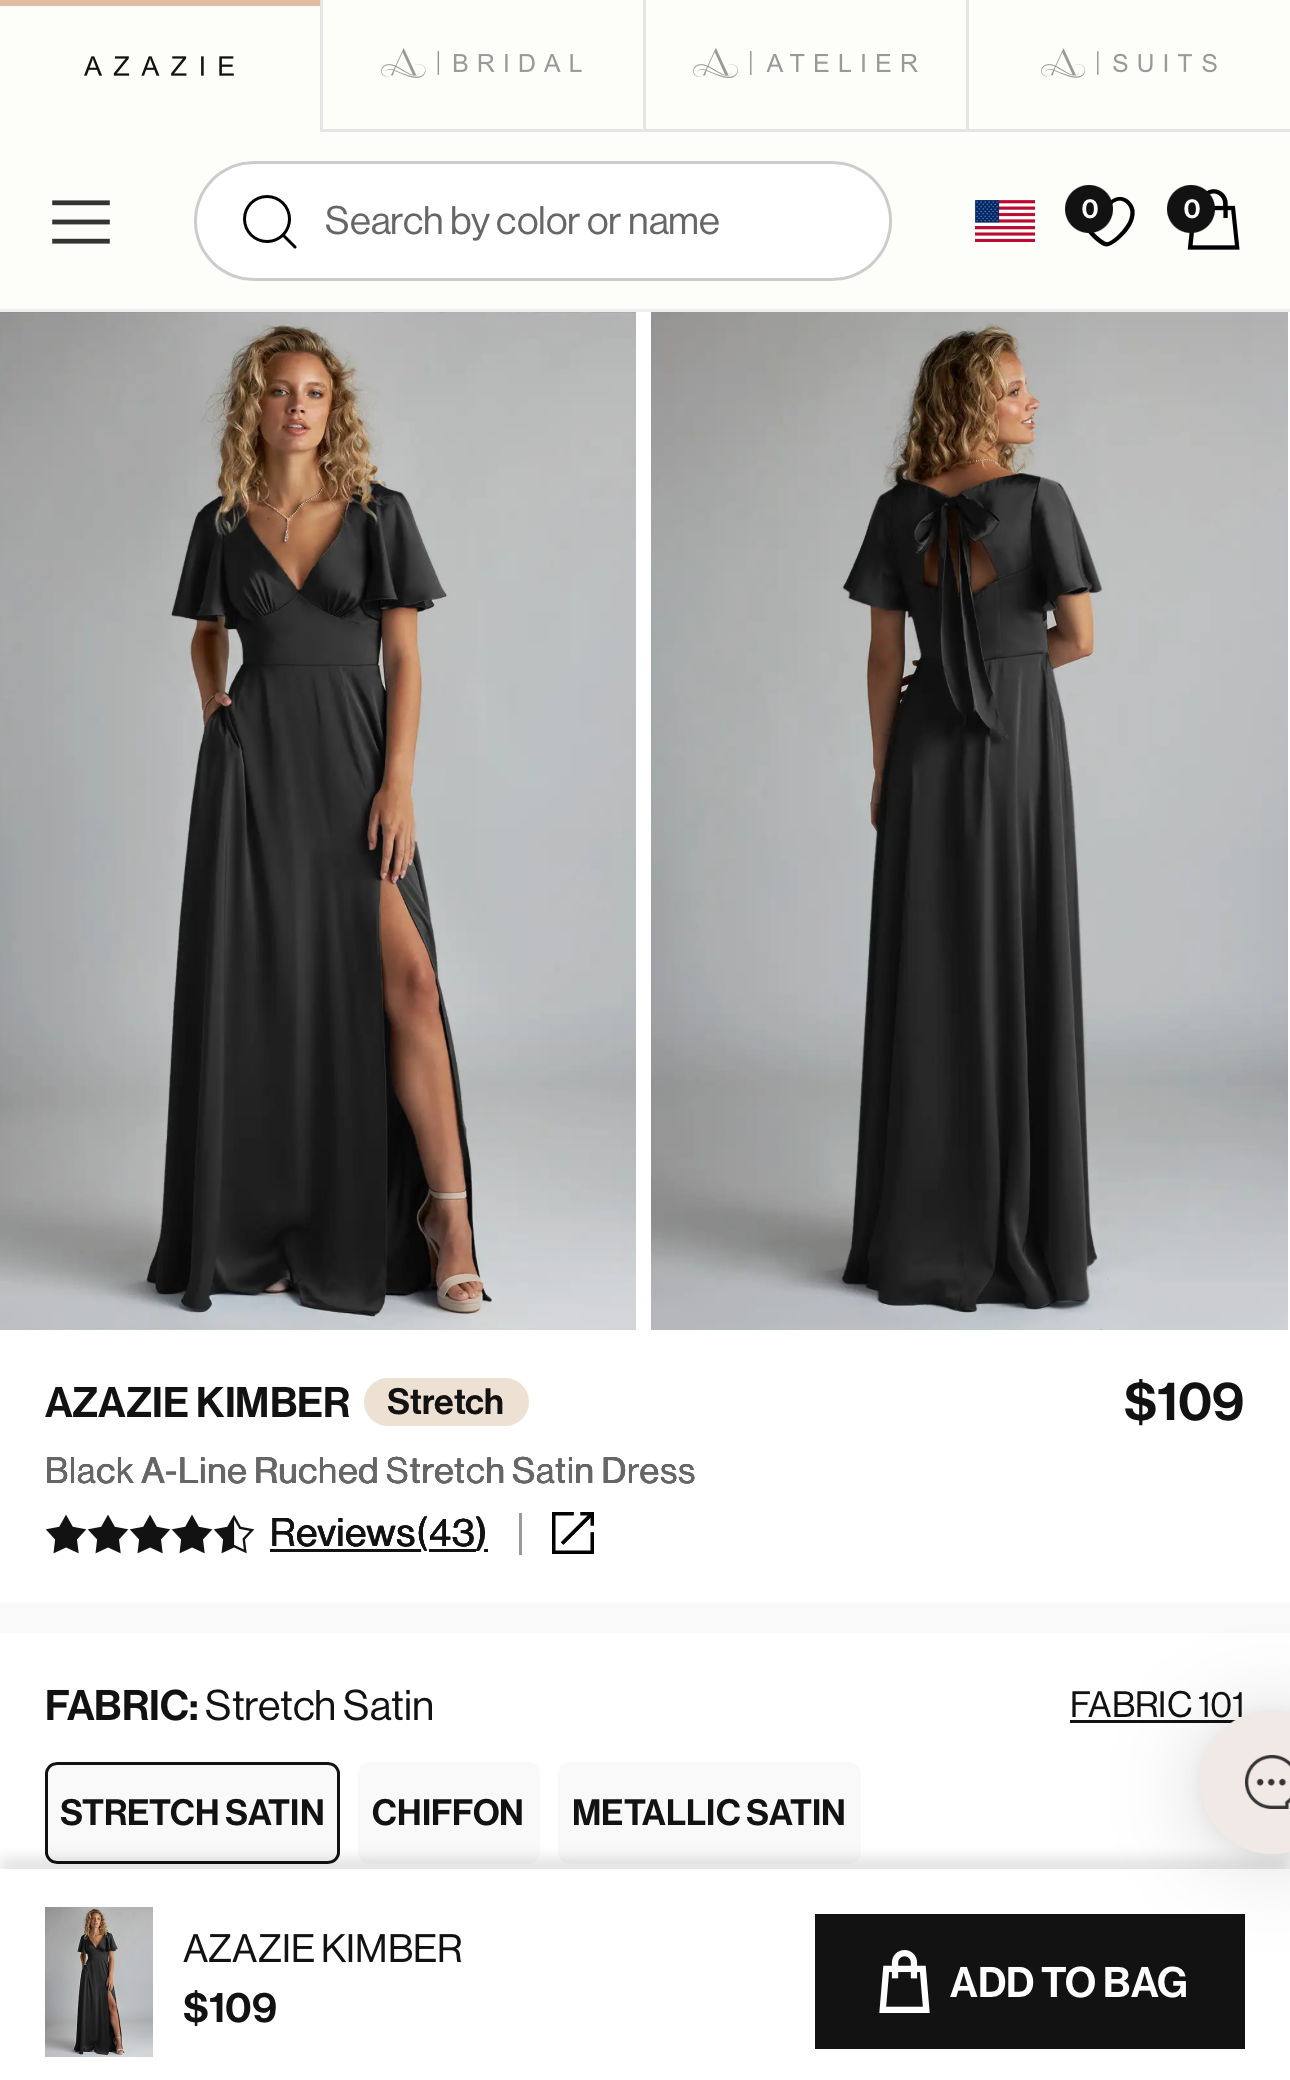Select the Metallic Satin fabric option
1290x2080 pixels.
click(709, 1812)
